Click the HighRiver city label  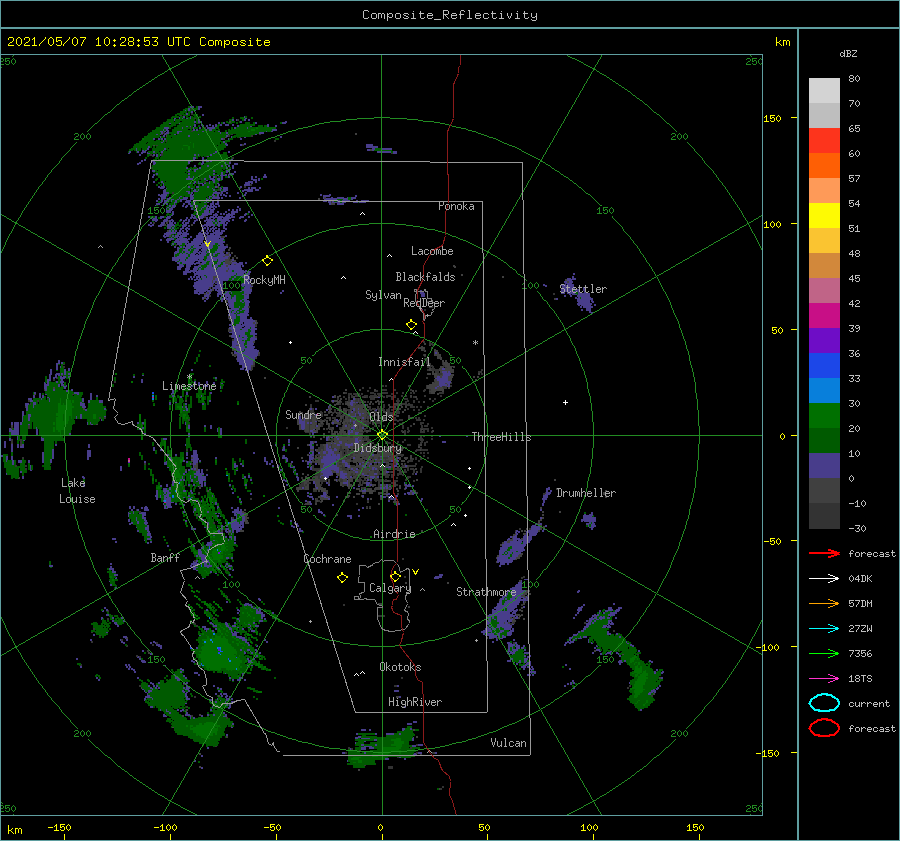(x=415, y=702)
